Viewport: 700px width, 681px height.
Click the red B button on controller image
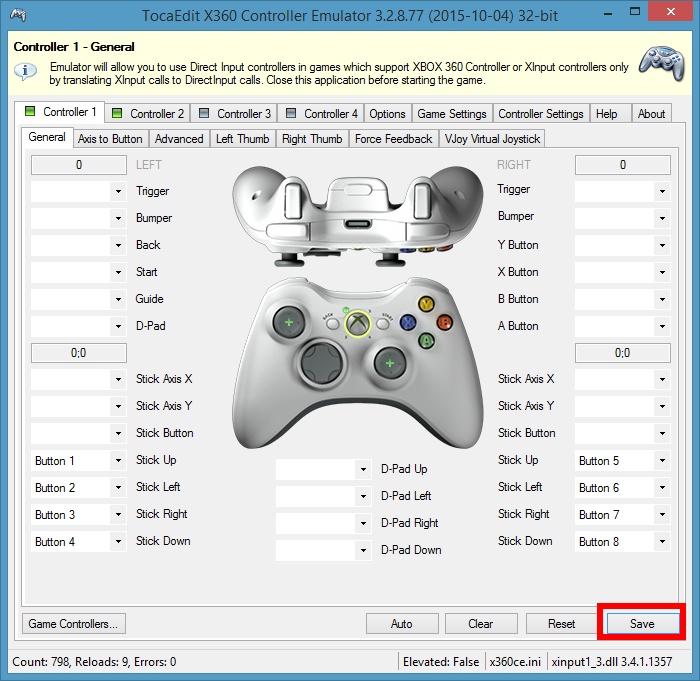coord(444,322)
